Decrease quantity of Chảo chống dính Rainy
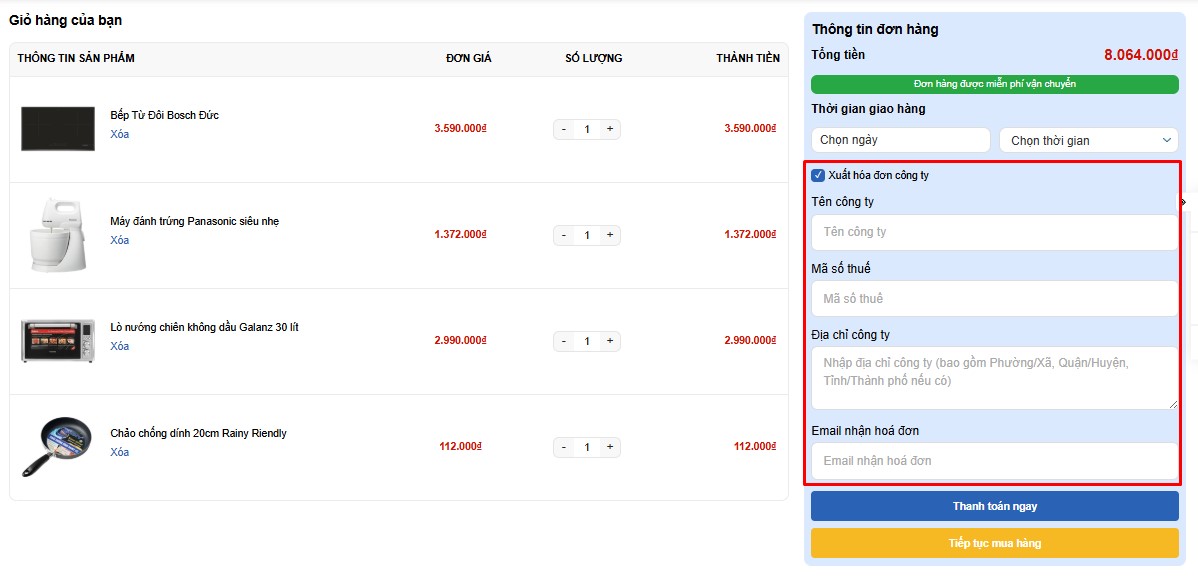This screenshot has height=577, width=1198. (564, 447)
